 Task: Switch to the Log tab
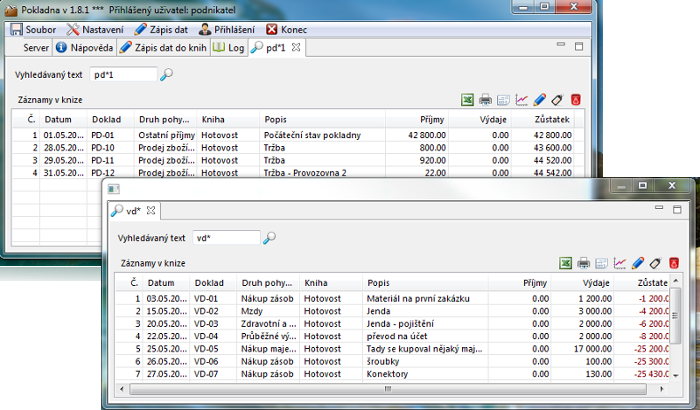[x=228, y=47]
